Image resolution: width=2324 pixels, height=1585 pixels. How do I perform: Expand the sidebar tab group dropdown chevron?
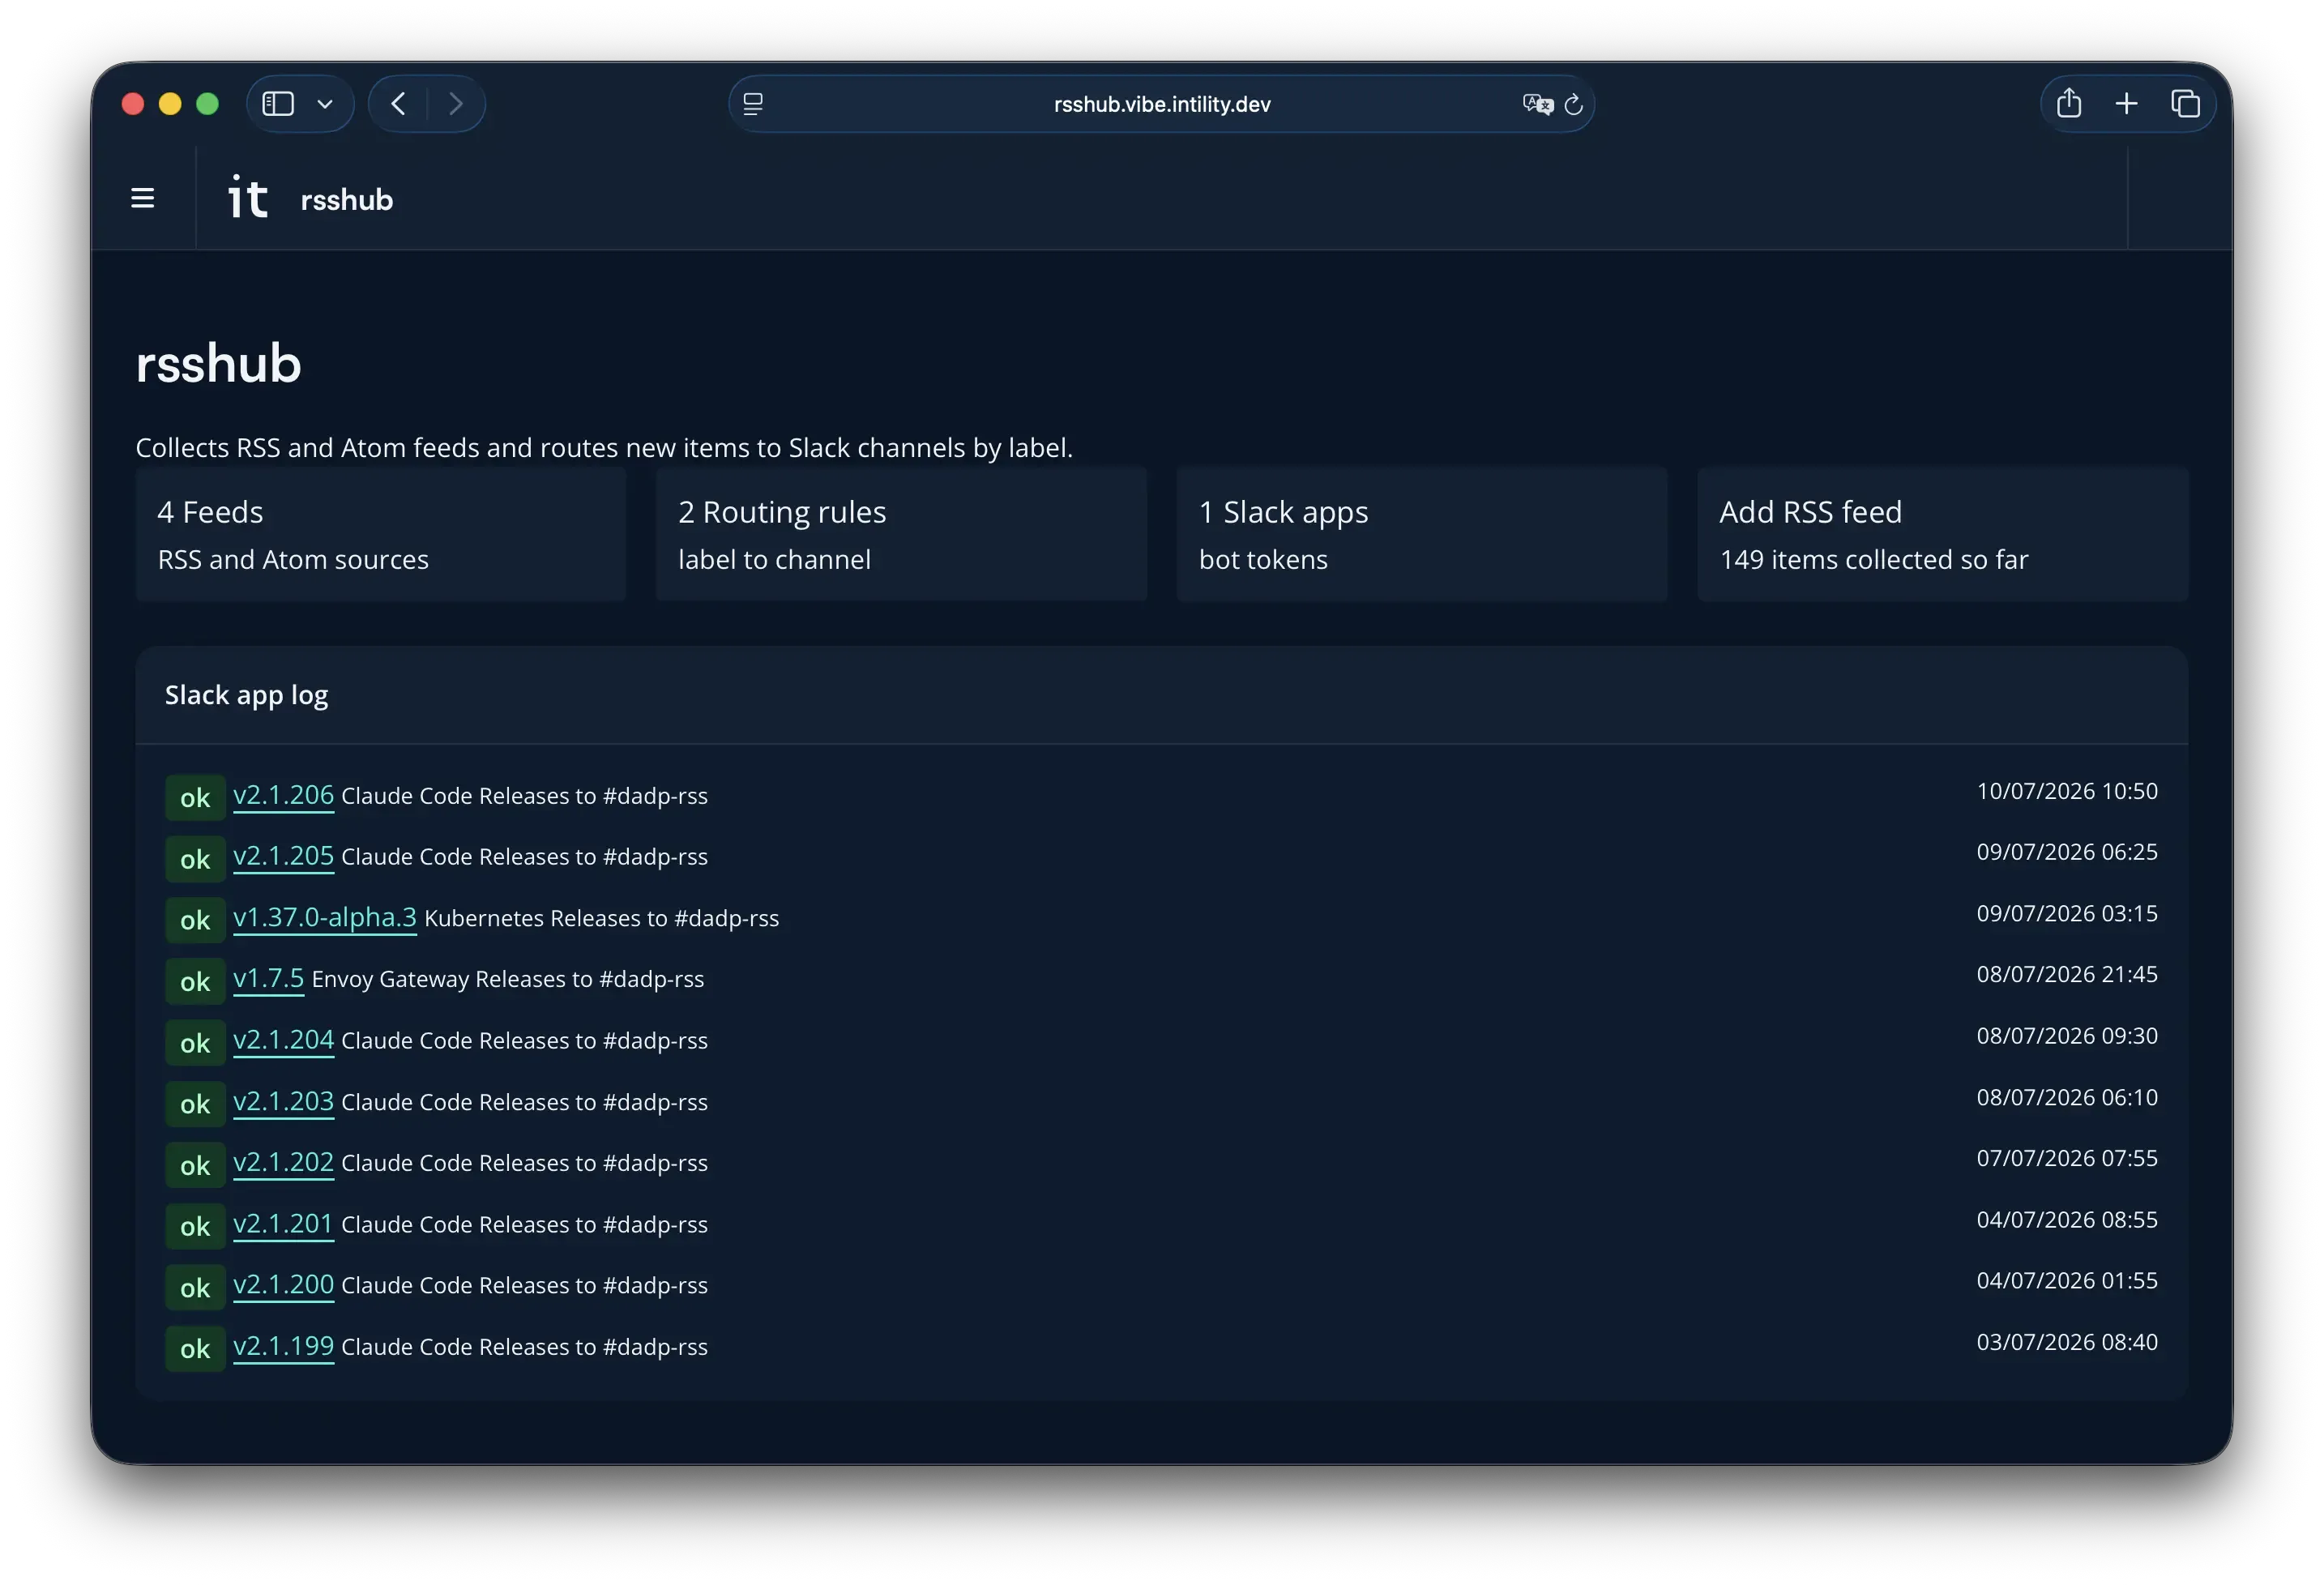tap(325, 104)
